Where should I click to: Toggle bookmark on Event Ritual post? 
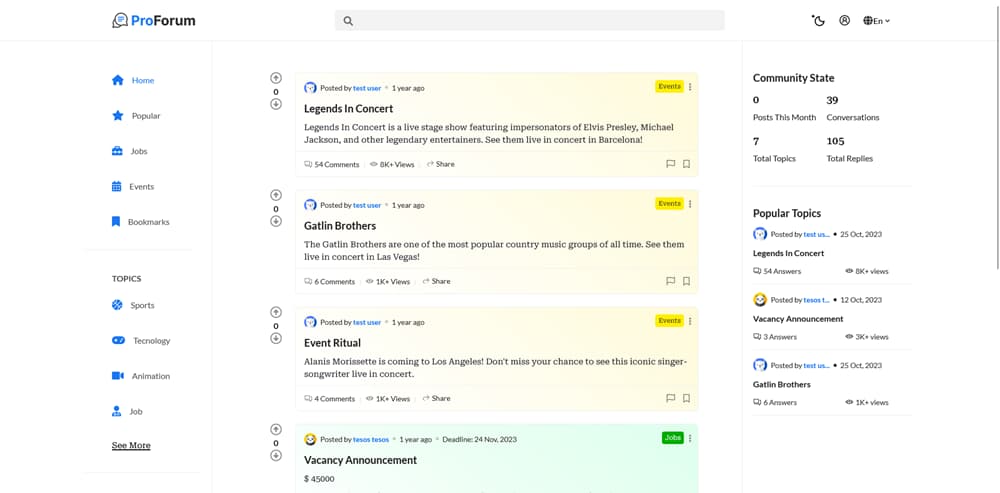click(686, 399)
